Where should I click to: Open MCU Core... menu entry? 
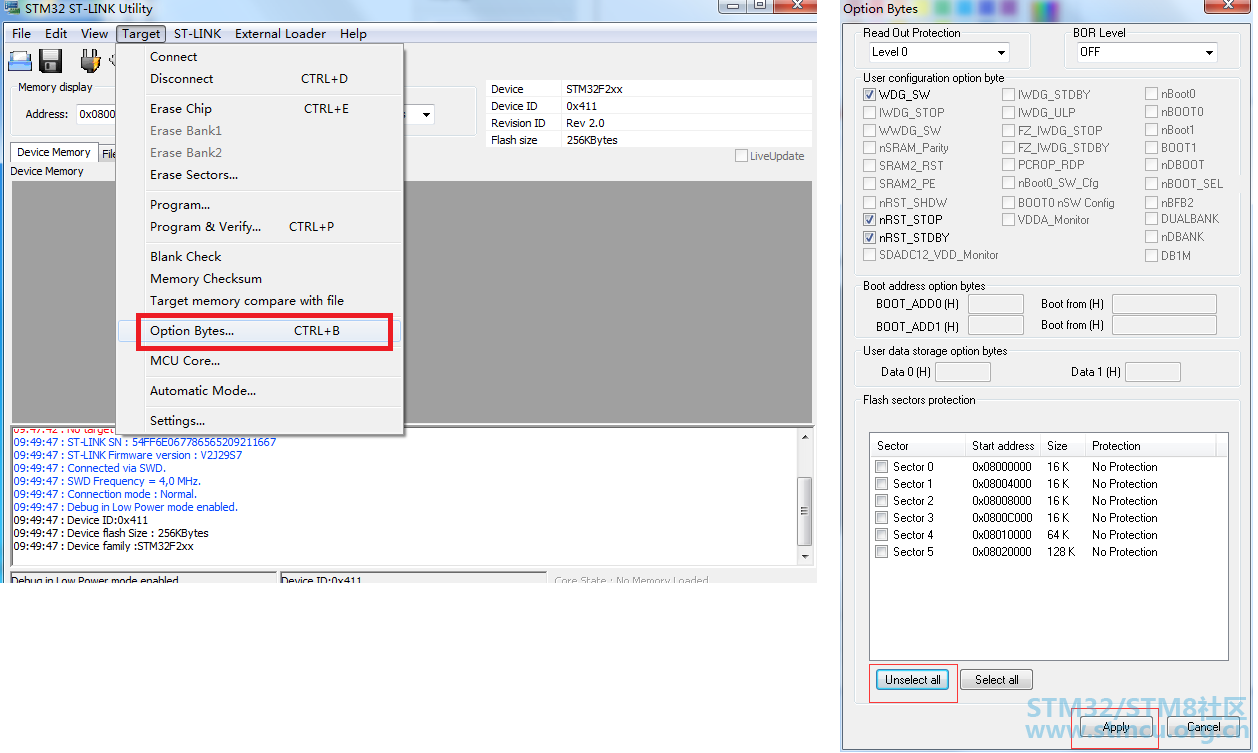(x=260, y=361)
